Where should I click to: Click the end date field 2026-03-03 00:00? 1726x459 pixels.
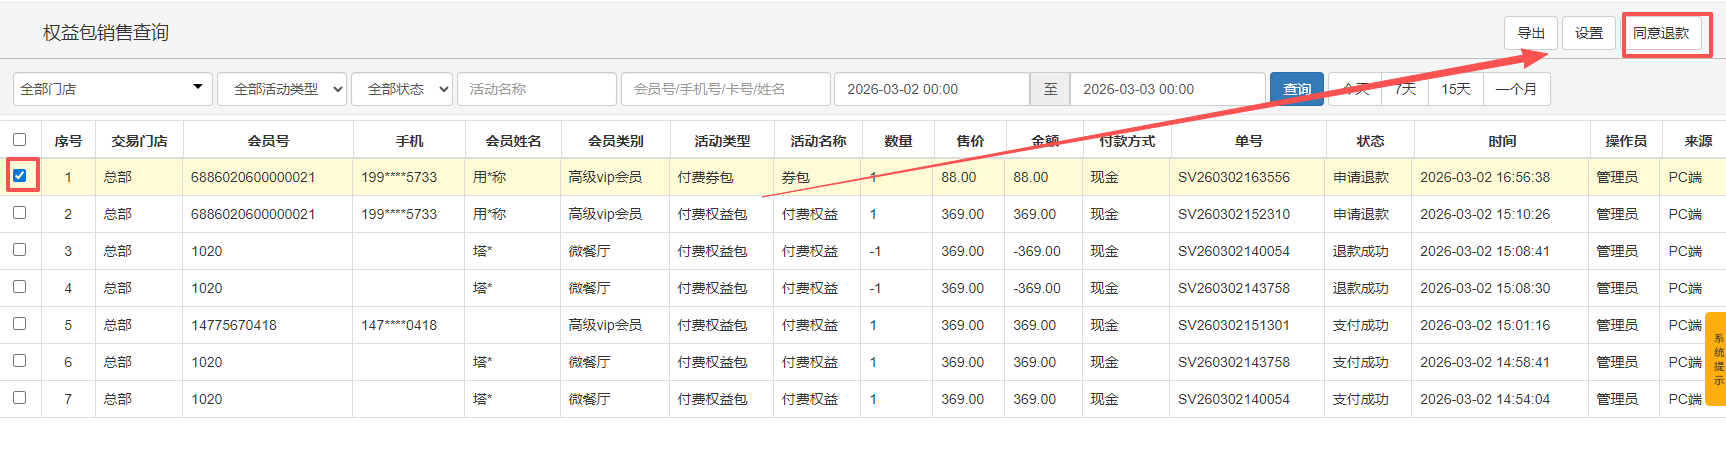pyautogui.click(x=1166, y=89)
